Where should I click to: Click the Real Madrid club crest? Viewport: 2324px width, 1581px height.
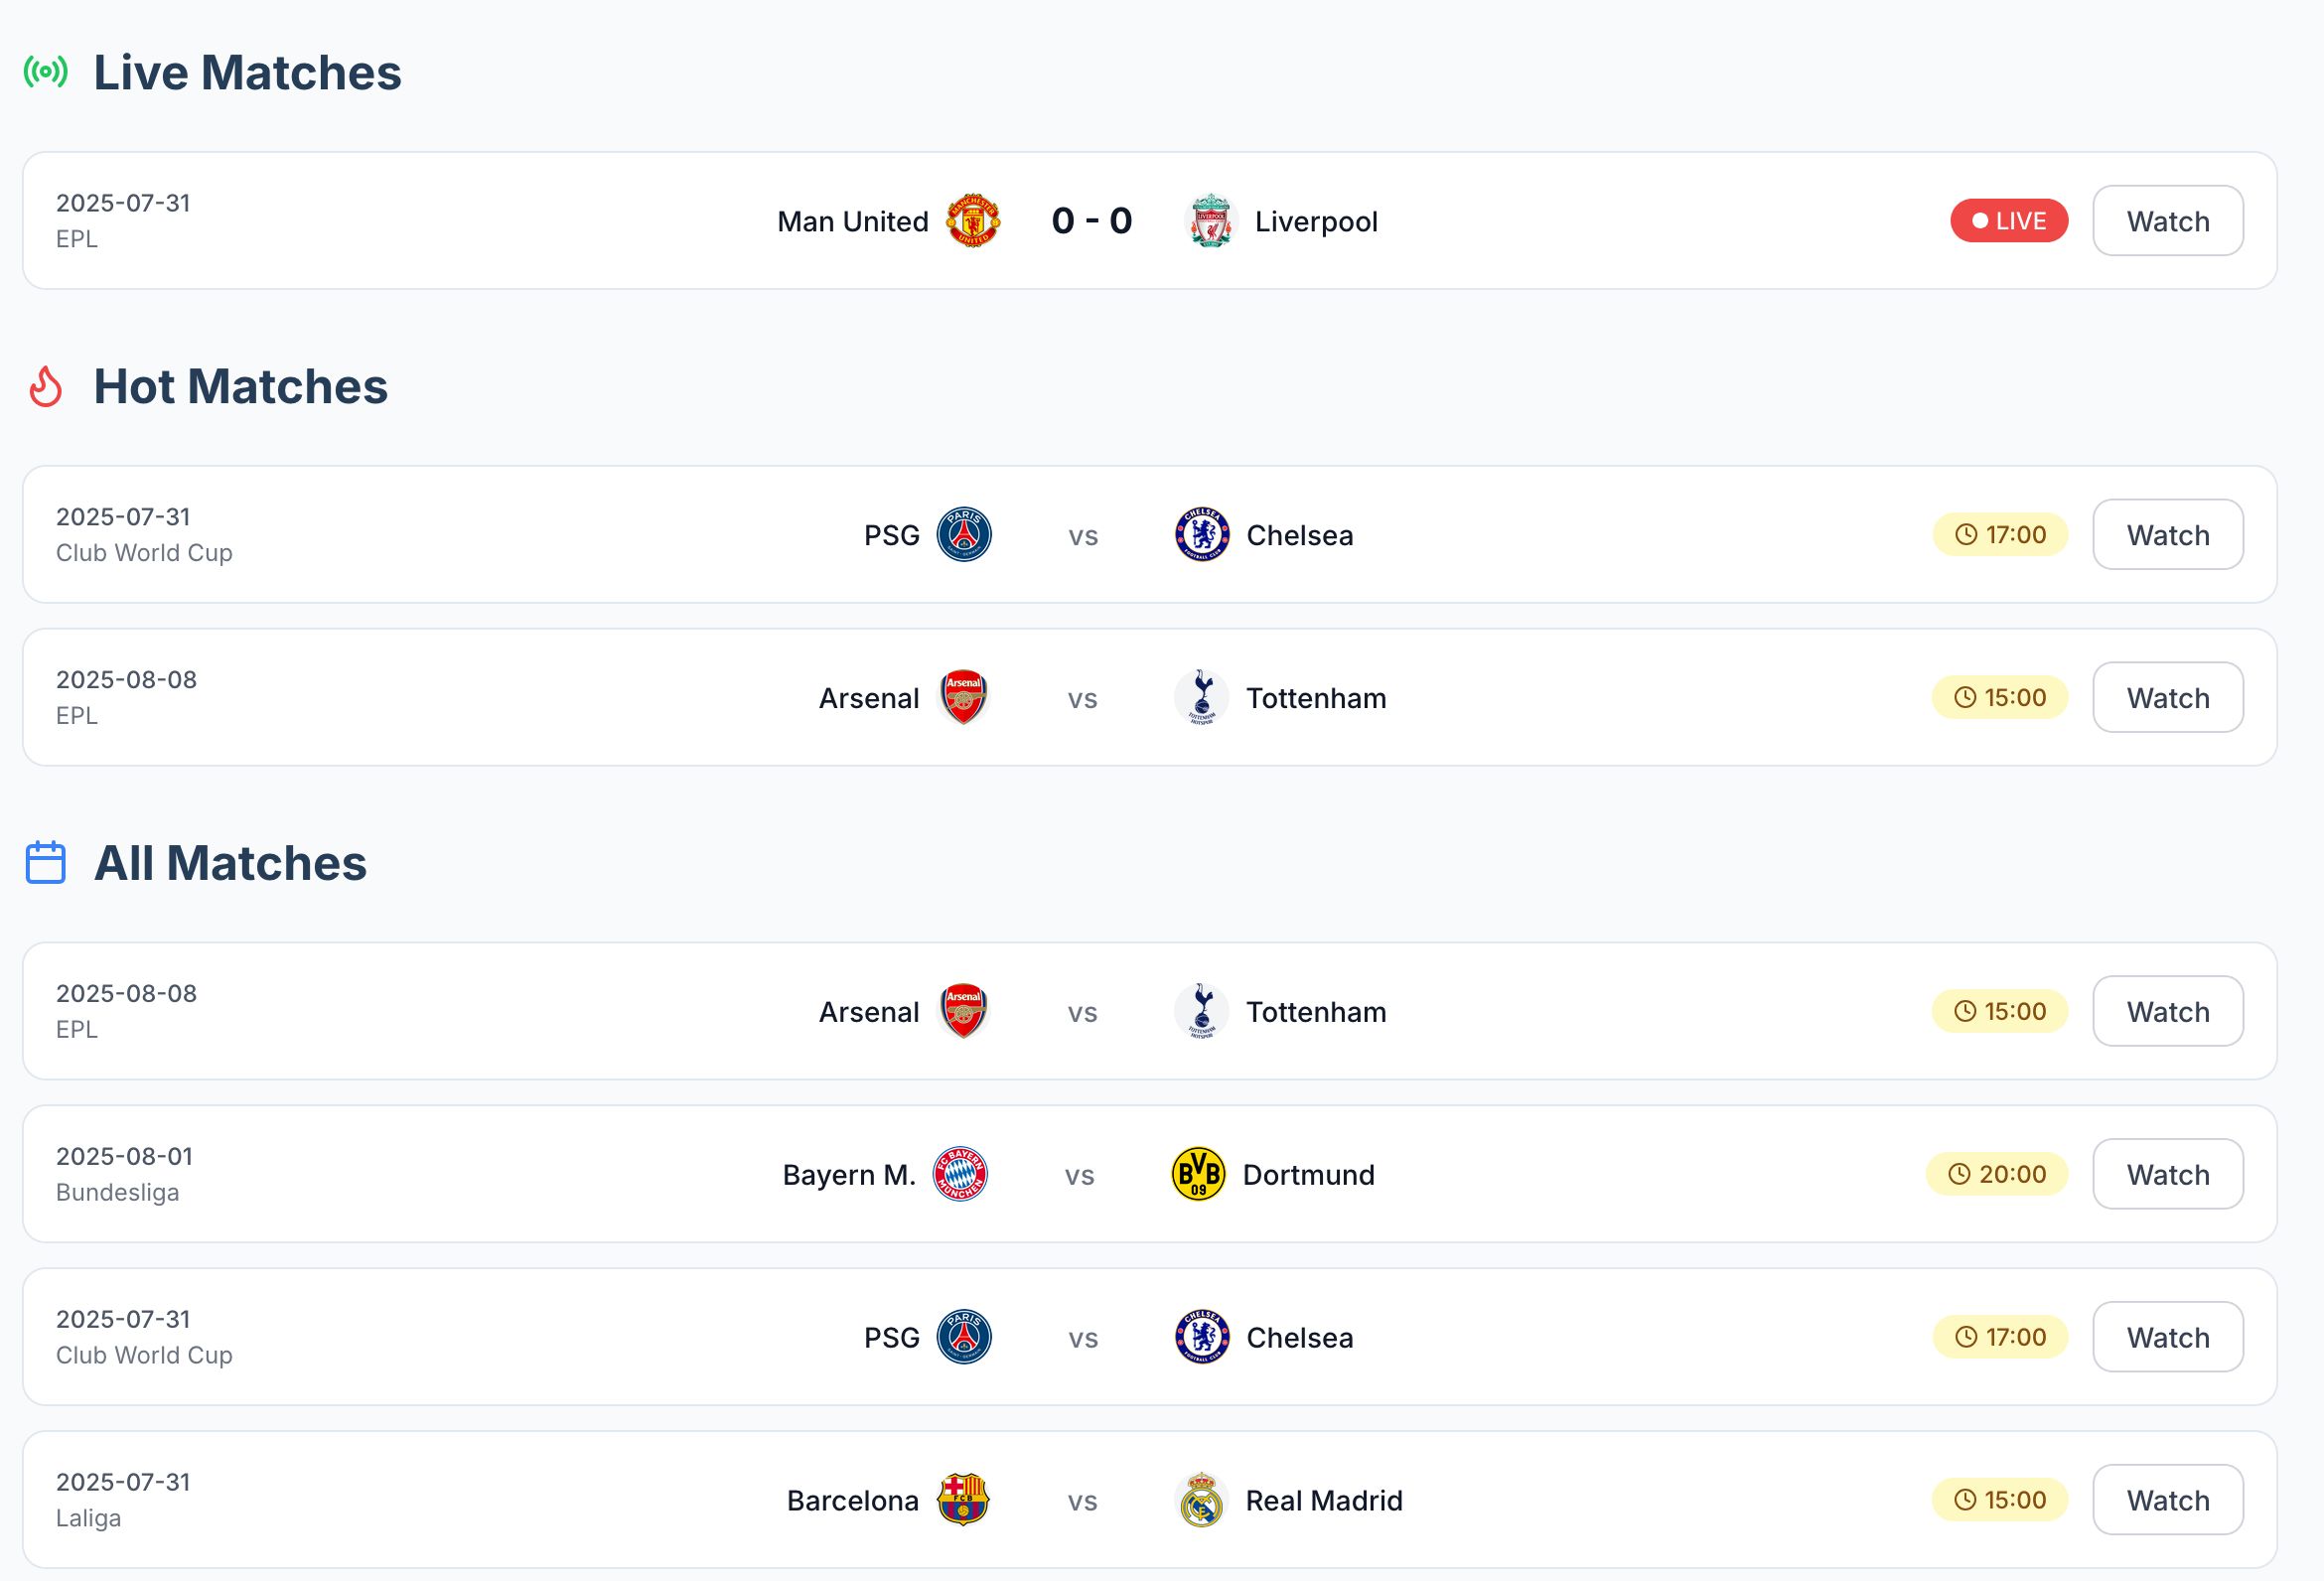pos(1201,1500)
